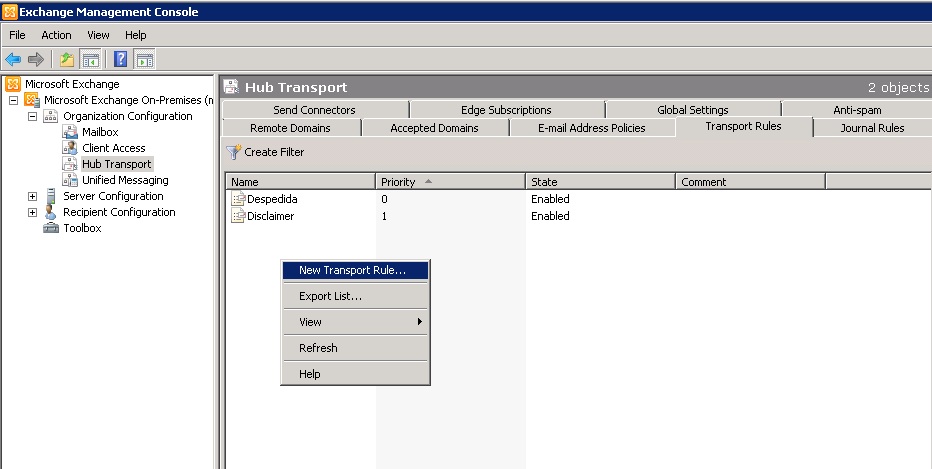Image resolution: width=932 pixels, height=469 pixels.
Task: Click priority value 1 for Disclaimer
Action: click(x=384, y=216)
